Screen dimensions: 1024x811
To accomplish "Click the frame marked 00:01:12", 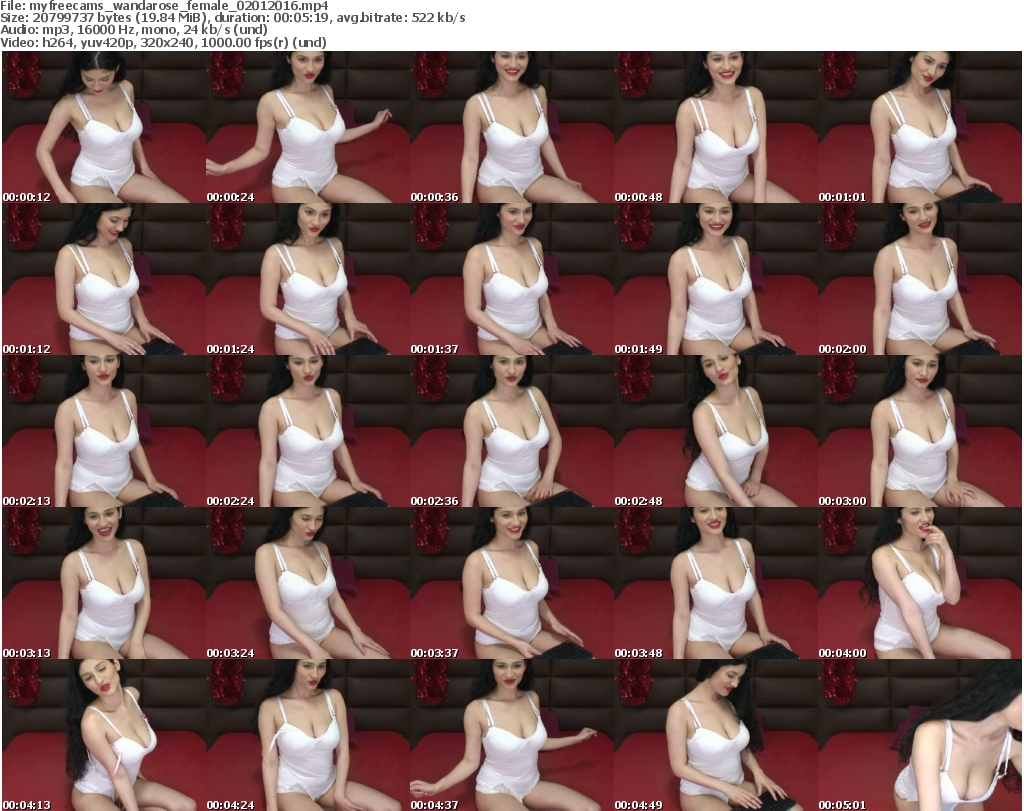I will 104,279.
